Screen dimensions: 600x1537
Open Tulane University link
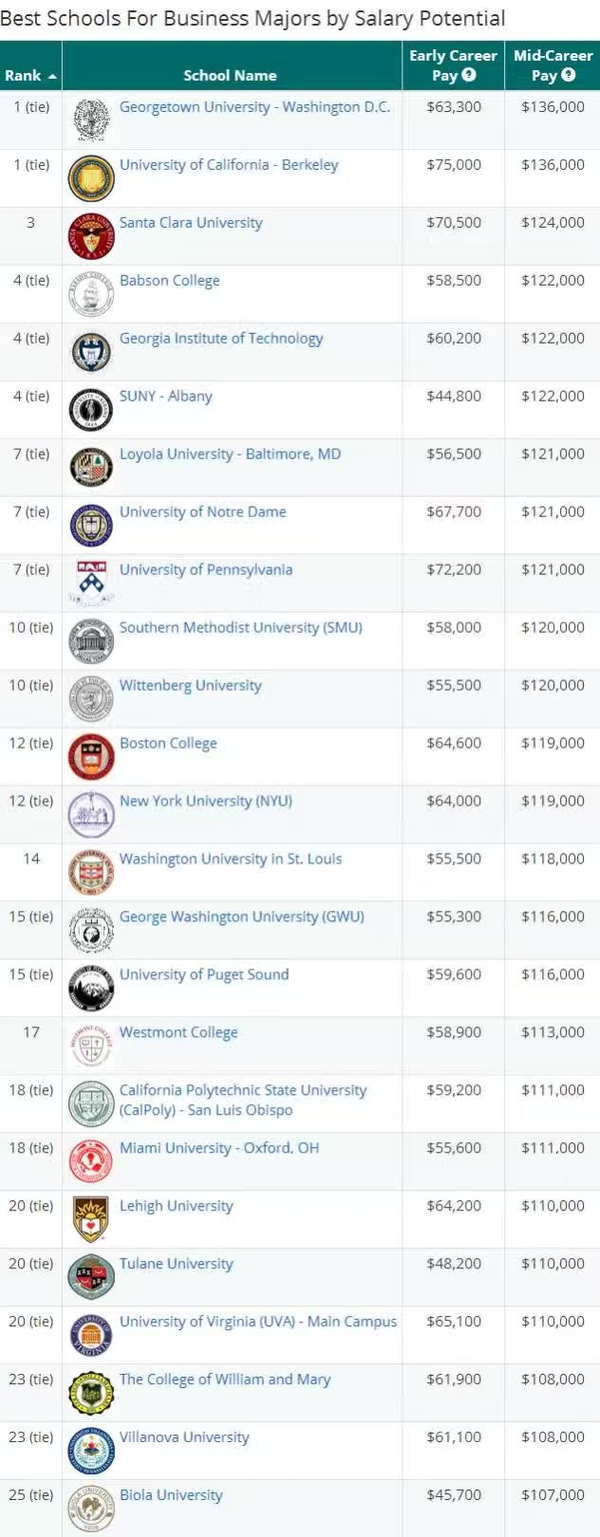click(176, 1264)
